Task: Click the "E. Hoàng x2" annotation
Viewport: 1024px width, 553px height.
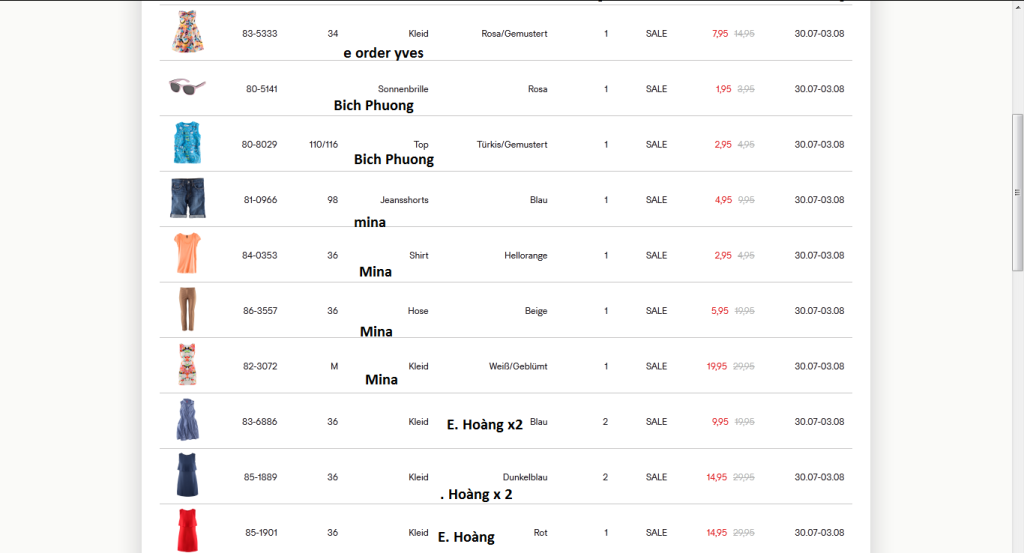Action: tap(484, 424)
